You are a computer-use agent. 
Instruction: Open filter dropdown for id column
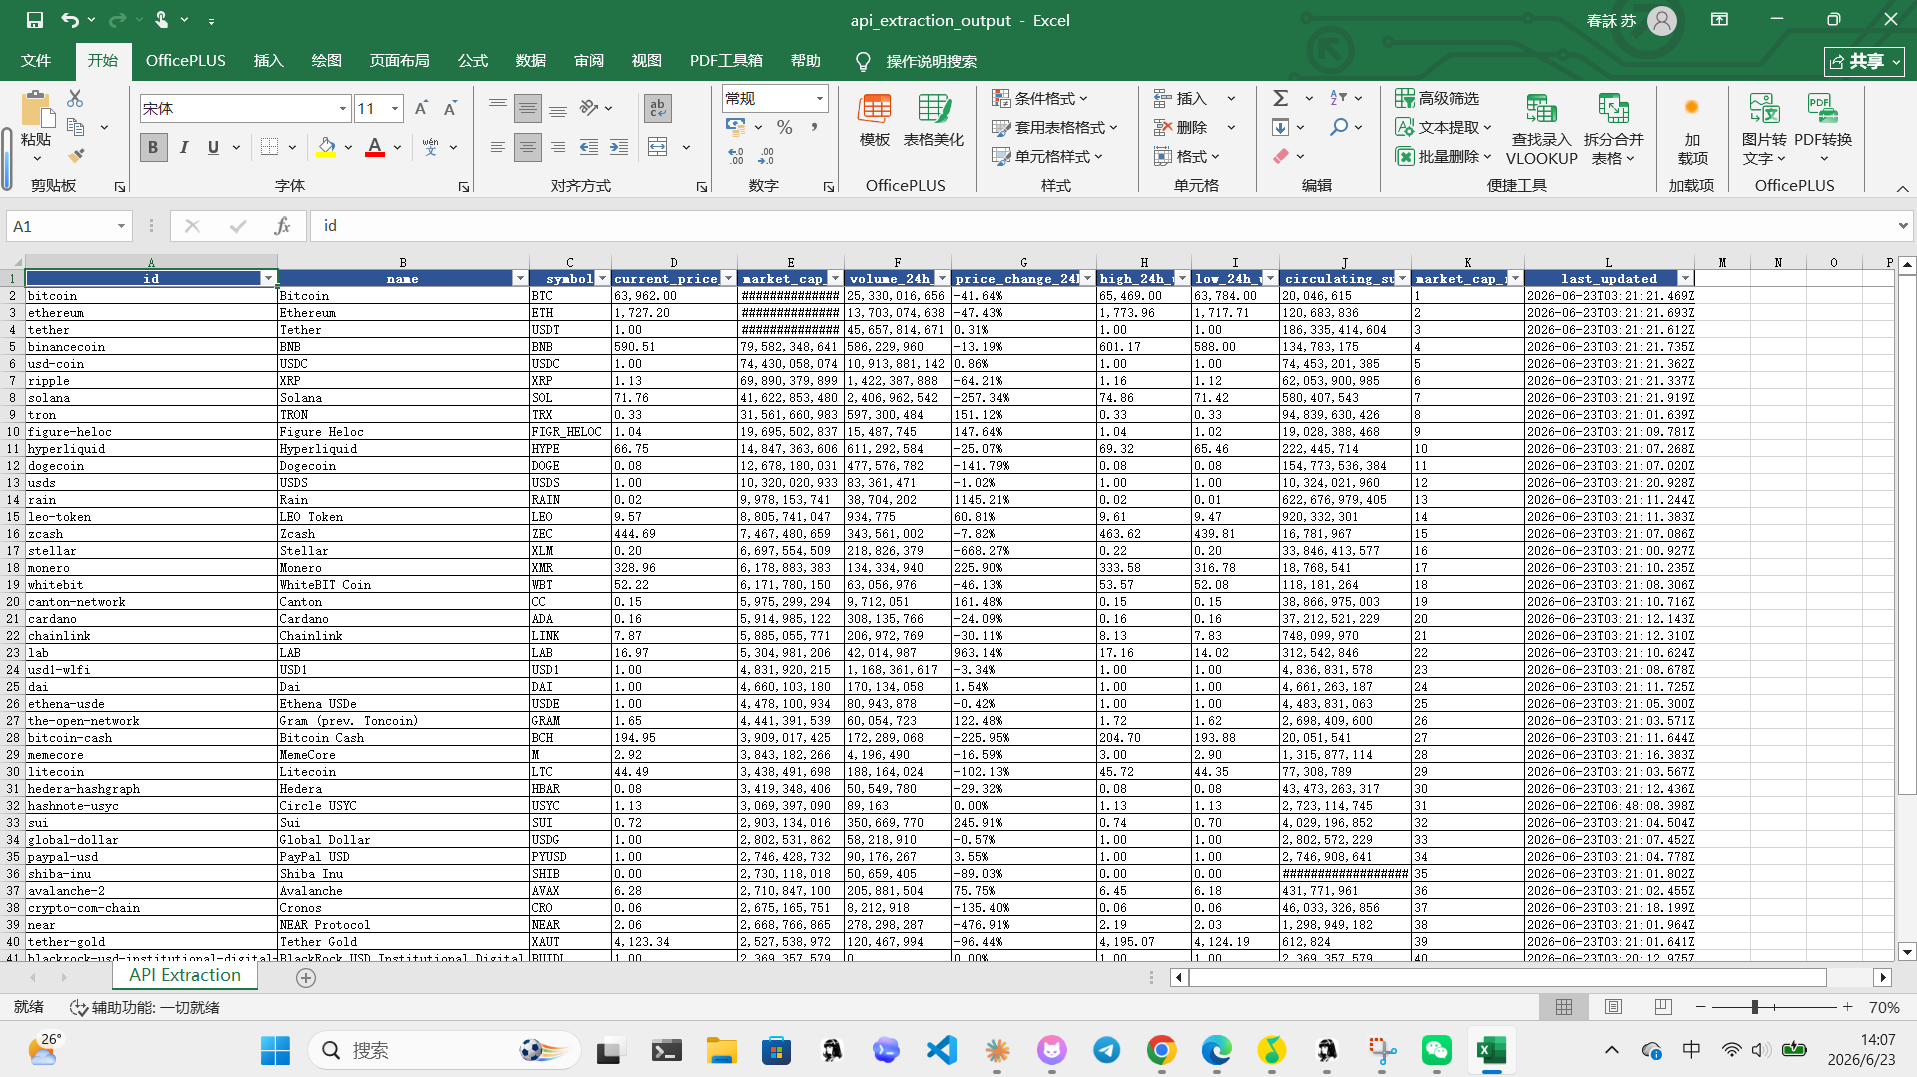(x=268, y=278)
